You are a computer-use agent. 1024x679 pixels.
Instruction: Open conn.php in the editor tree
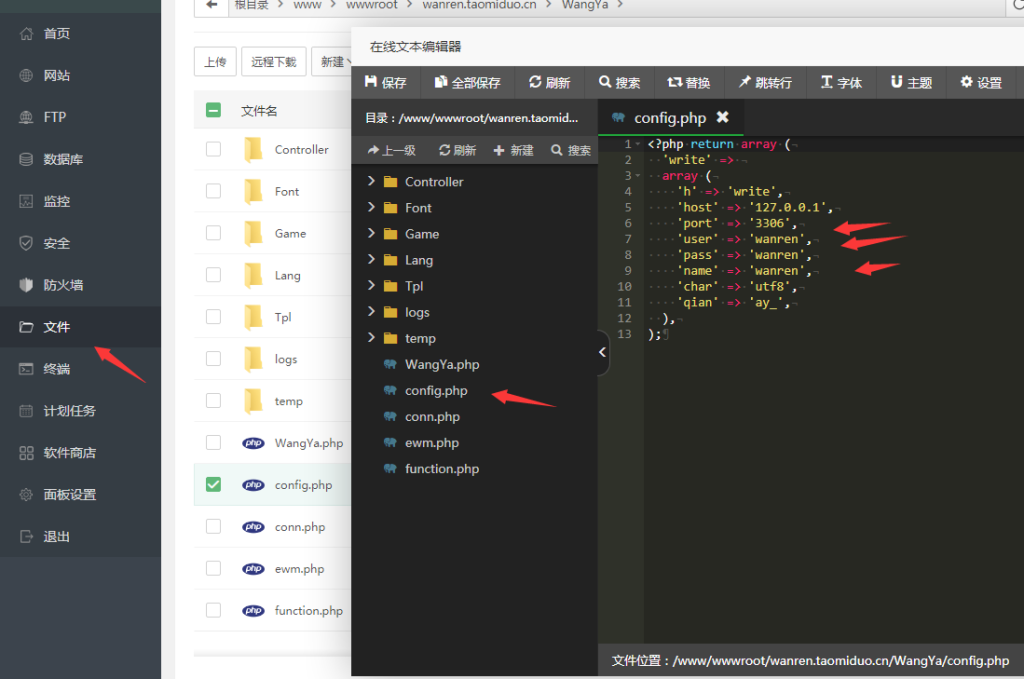pyautogui.click(x=432, y=417)
